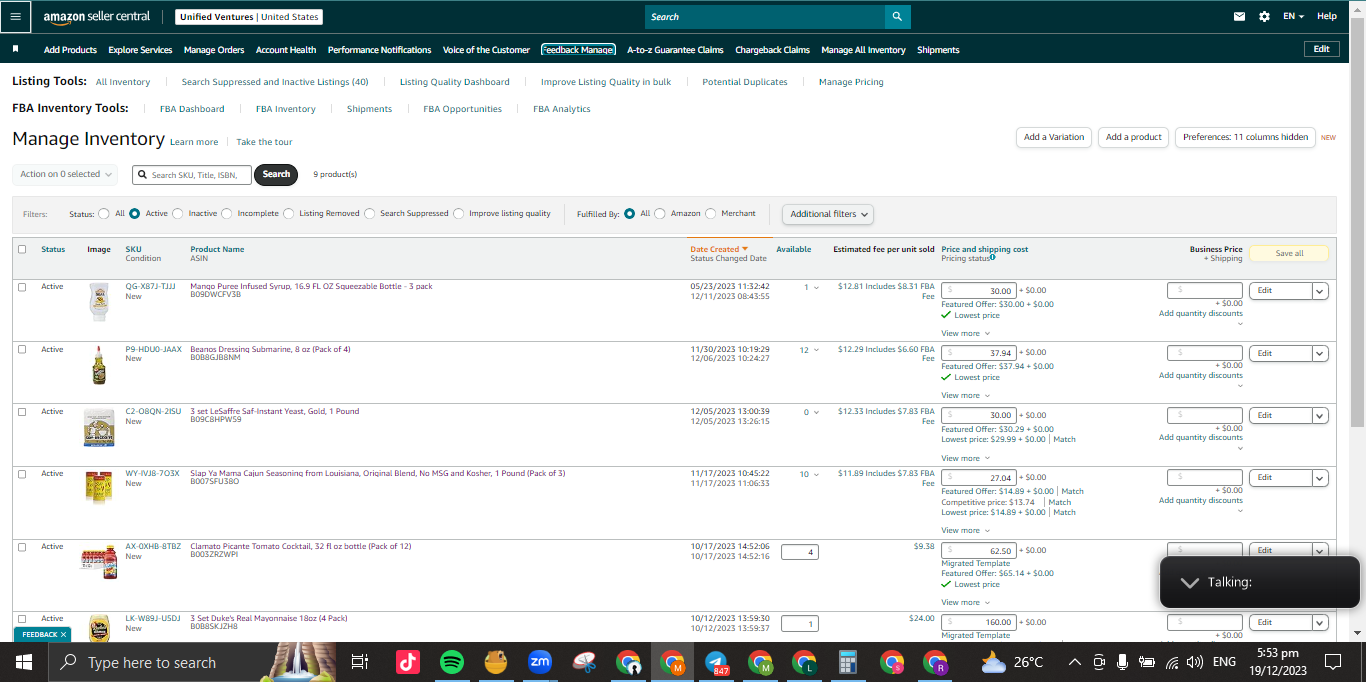Open the weather widget showing 26°C
The image size is (1366, 682).
coord(1012,662)
